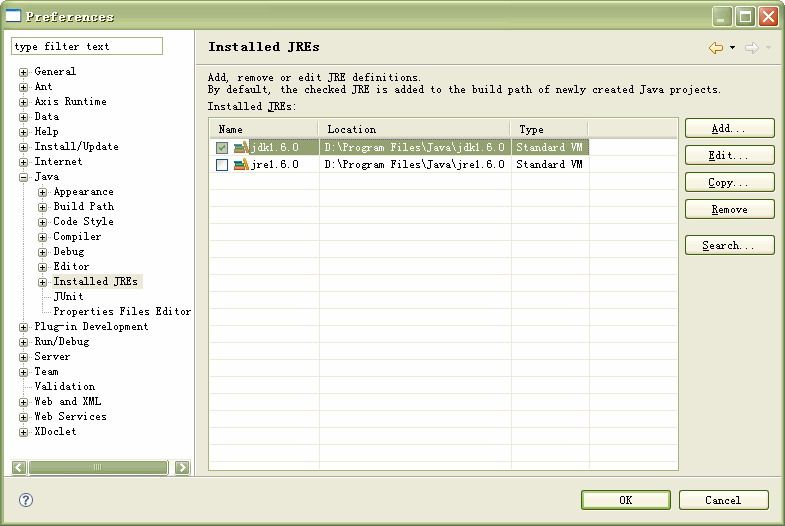Expand the Web and XML node
The image size is (785, 526).
24,402
